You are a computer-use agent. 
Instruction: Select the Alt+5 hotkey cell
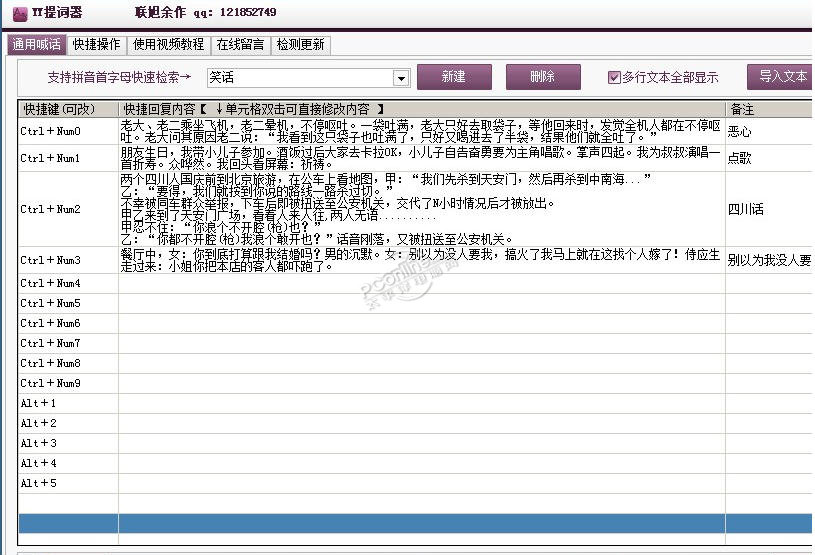point(69,483)
